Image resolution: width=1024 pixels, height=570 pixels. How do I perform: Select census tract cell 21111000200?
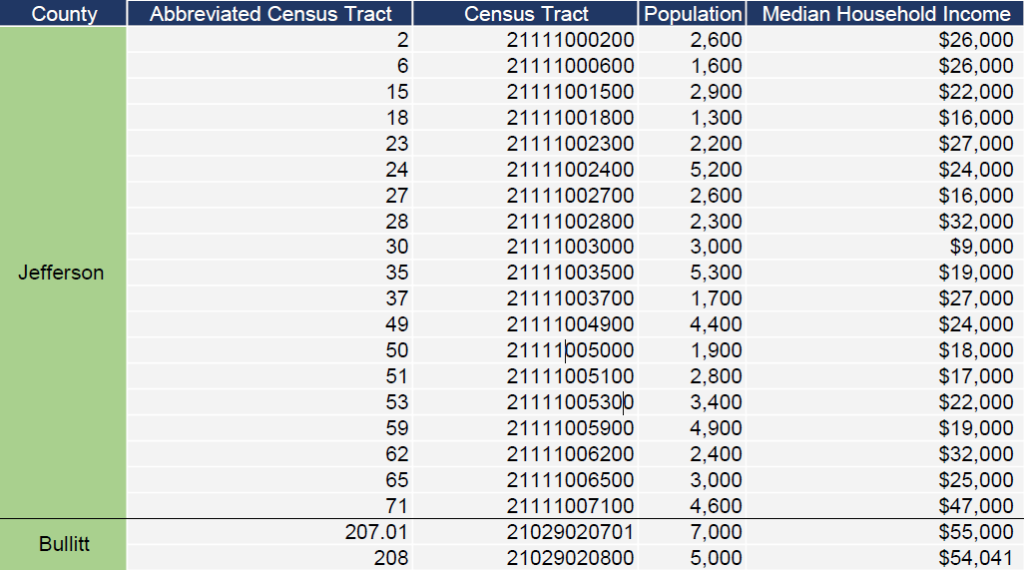coord(570,40)
